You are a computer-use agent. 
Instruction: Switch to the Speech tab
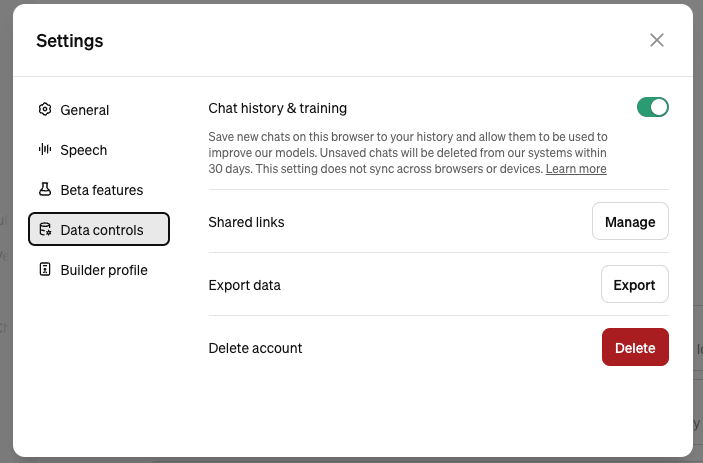[99, 149]
